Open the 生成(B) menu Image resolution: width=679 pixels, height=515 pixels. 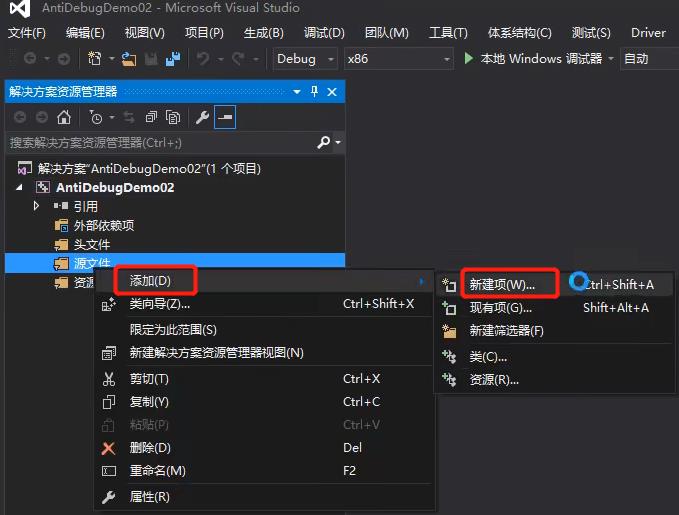click(263, 33)
